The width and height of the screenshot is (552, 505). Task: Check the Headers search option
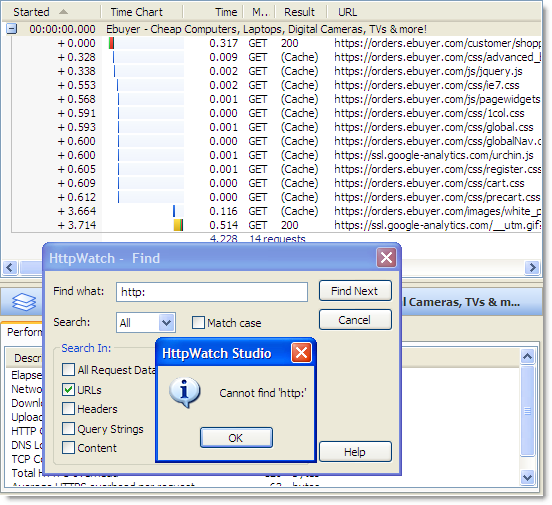68,409
